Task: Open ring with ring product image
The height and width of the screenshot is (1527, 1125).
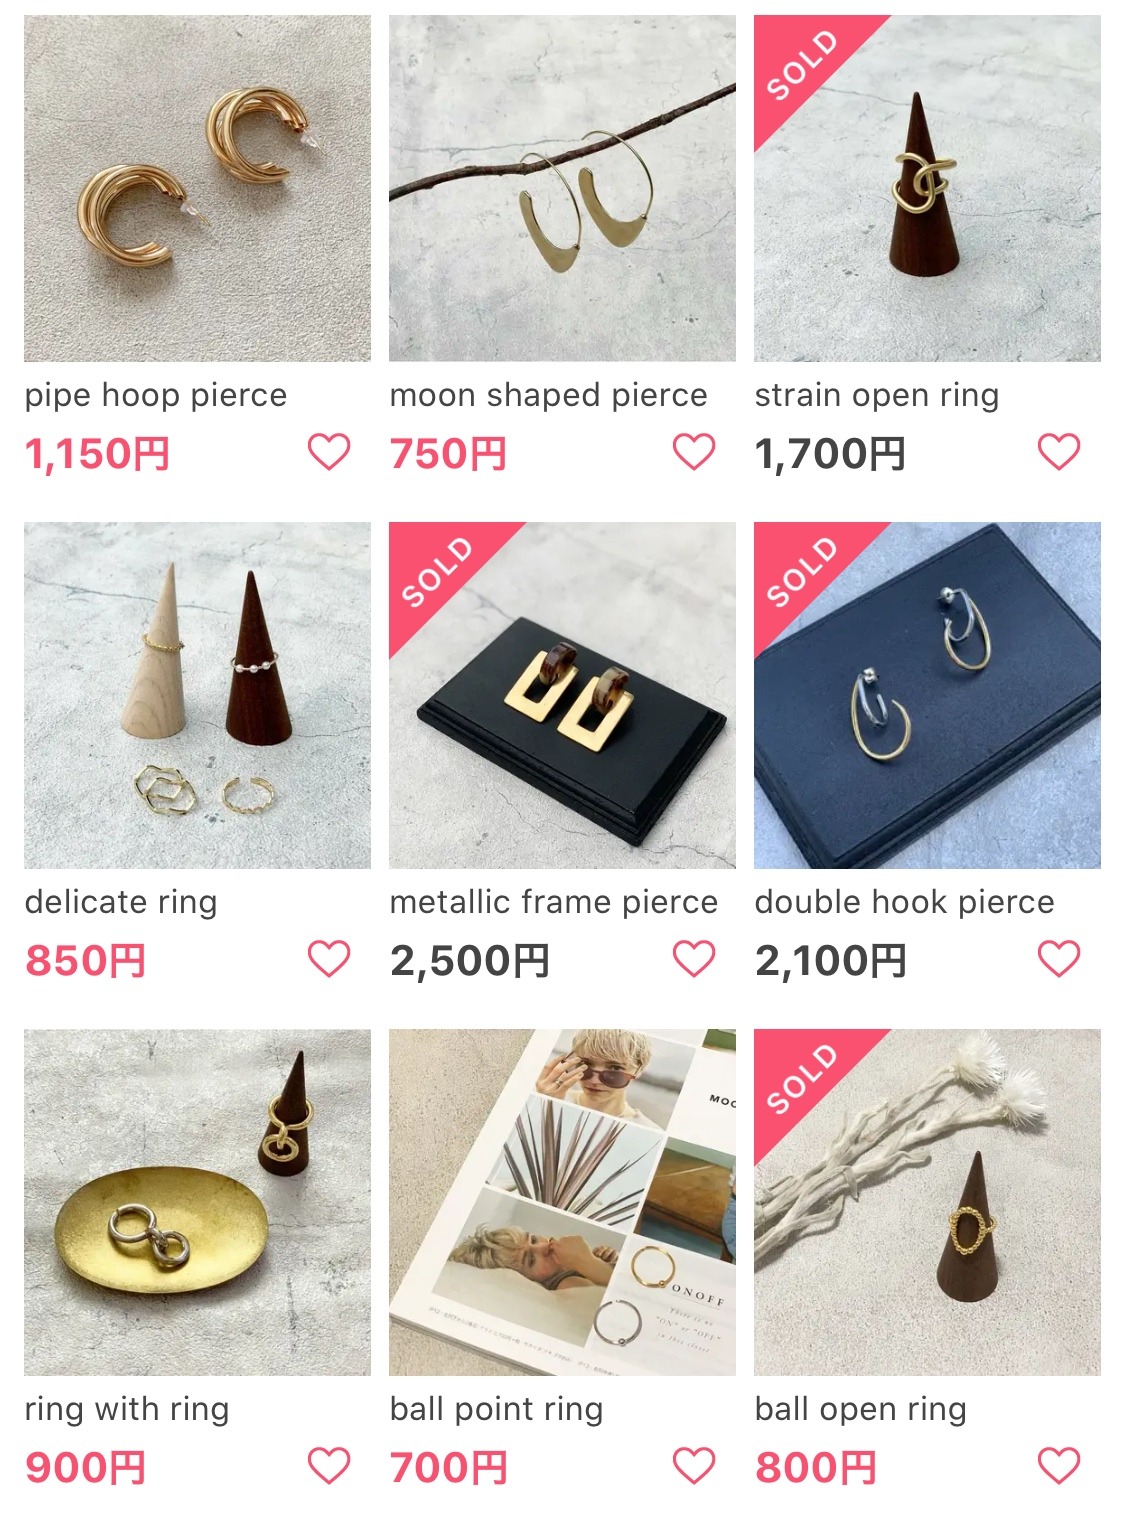Action: tap(197, 1202)
